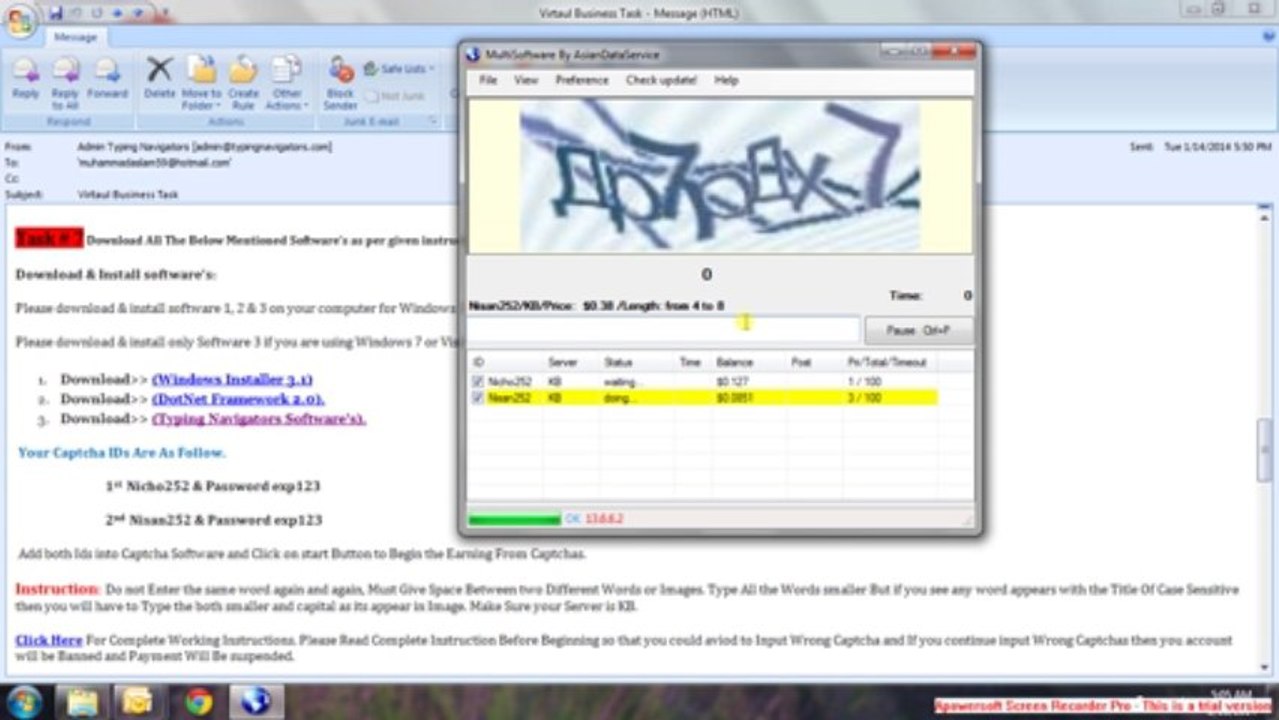Click the red version number in status bar
The height and width of the screenshot is (720, 1279).
coord(604,520)
